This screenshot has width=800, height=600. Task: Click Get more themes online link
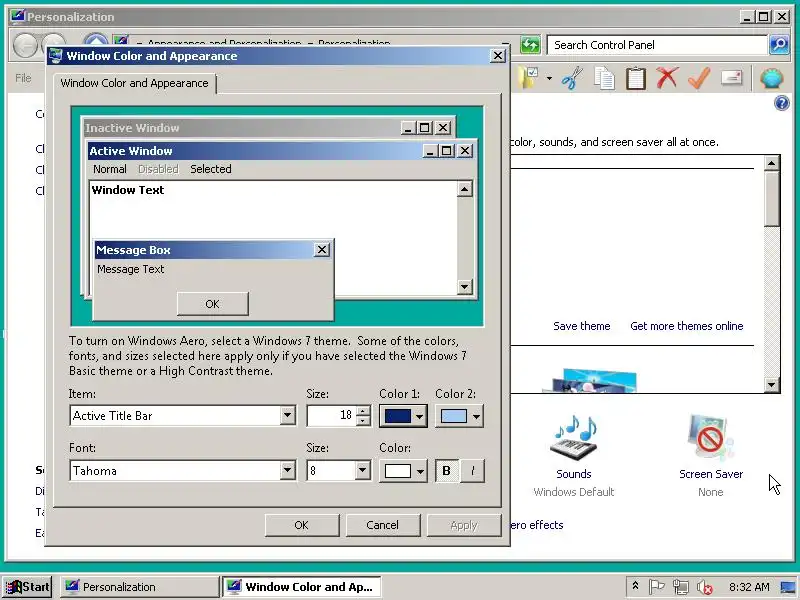click(687, 326)
